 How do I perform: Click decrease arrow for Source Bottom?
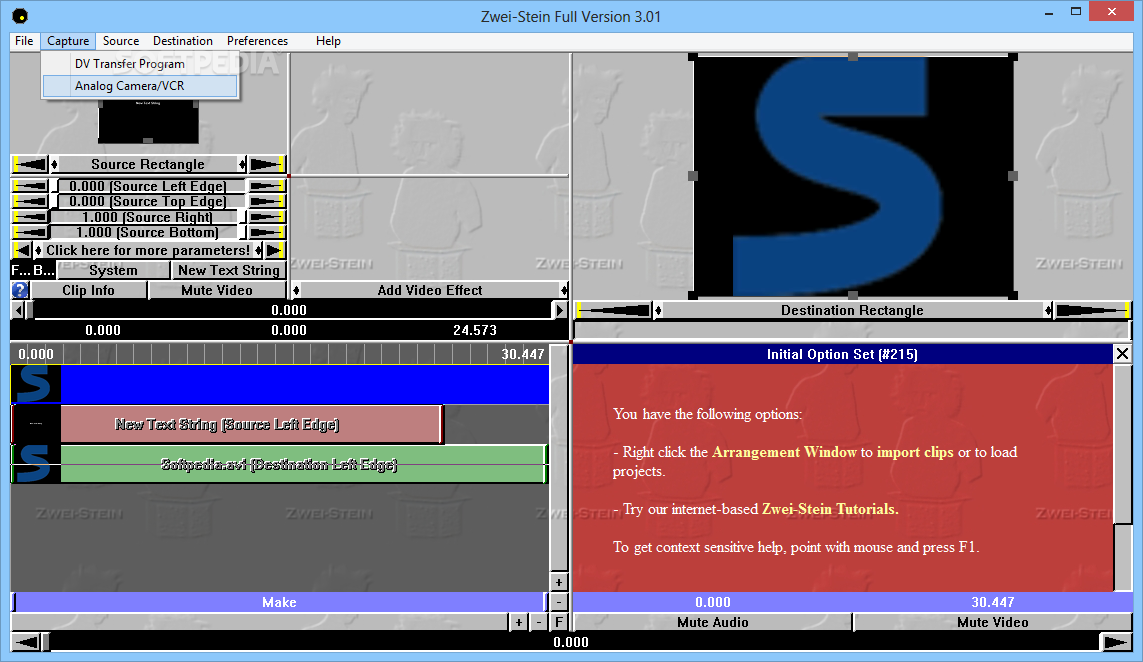tap(31, 233)
